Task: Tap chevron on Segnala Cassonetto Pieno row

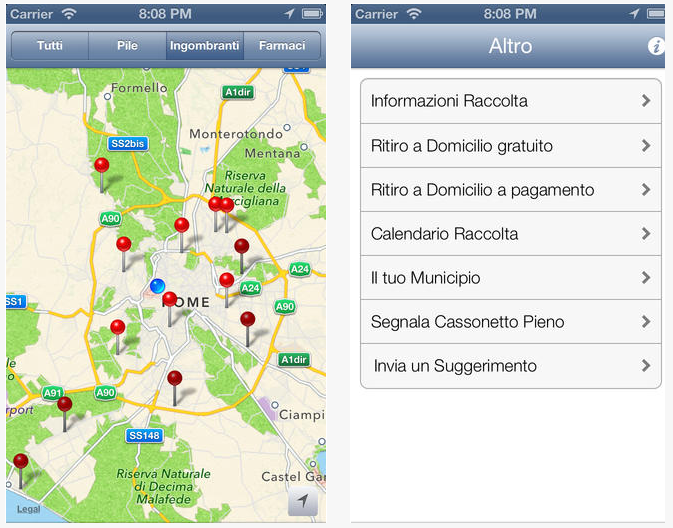Action: point(646,322)
